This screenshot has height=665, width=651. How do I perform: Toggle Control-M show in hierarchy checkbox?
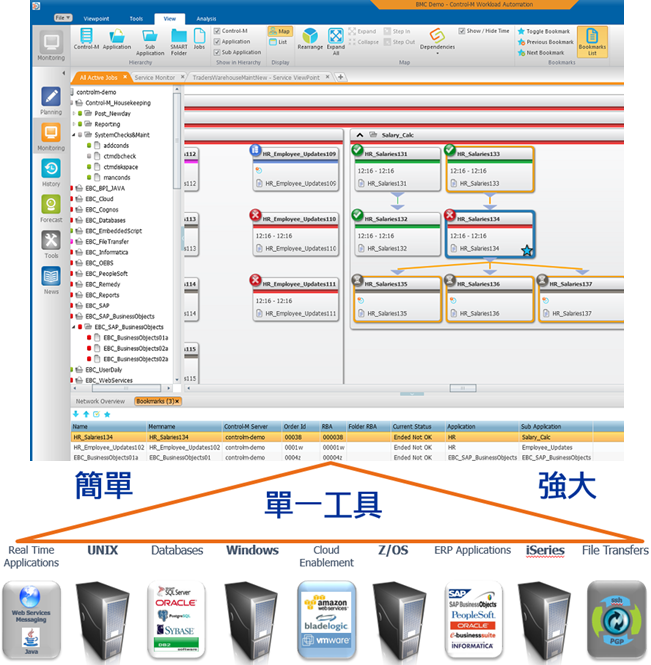tap(217, 31)
